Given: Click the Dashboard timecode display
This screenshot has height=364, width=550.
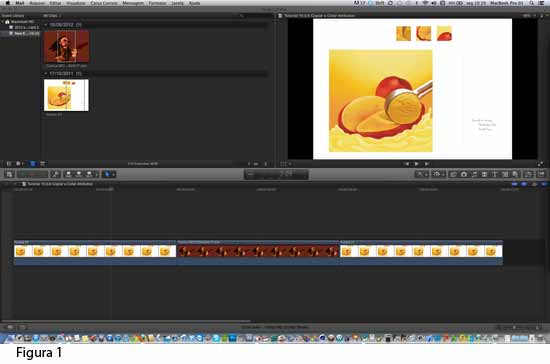Looking at the screenshot, I should coord(276,174).
